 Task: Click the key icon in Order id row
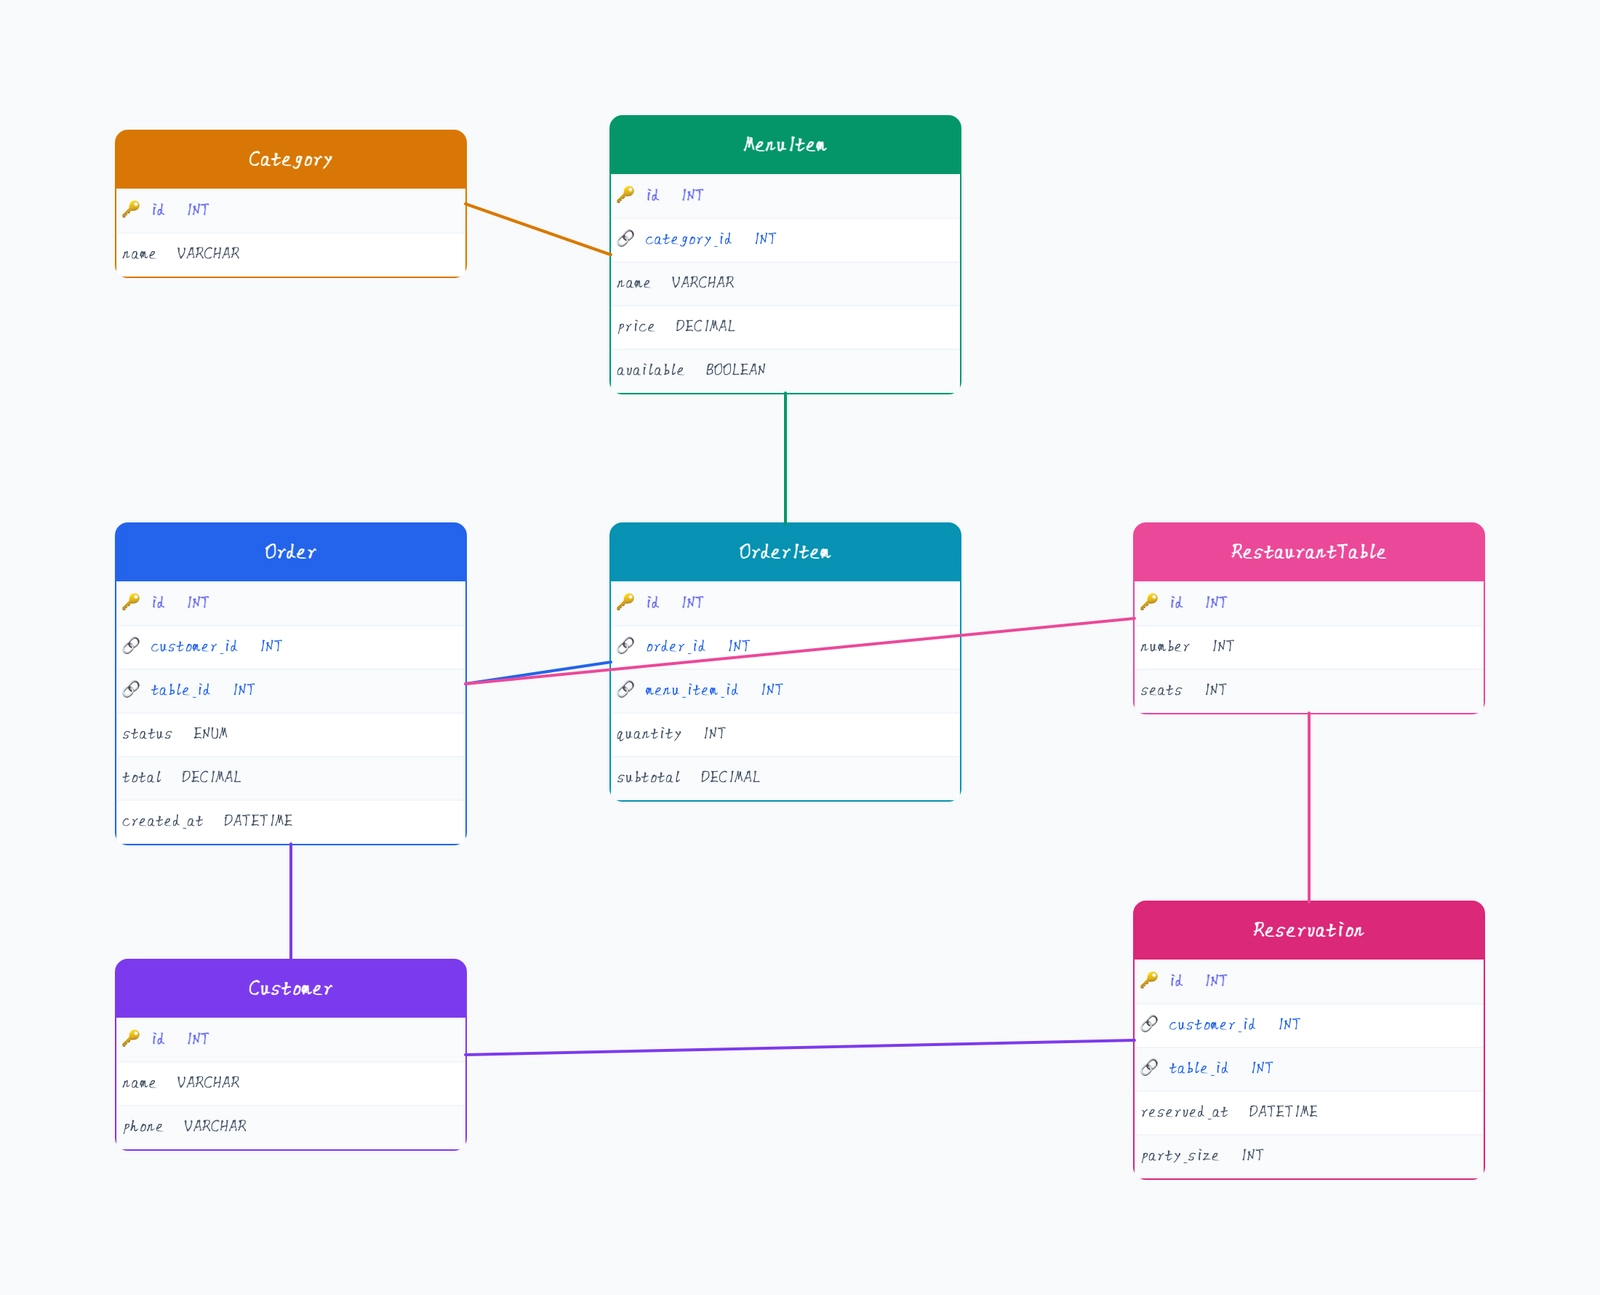[131, 602]
